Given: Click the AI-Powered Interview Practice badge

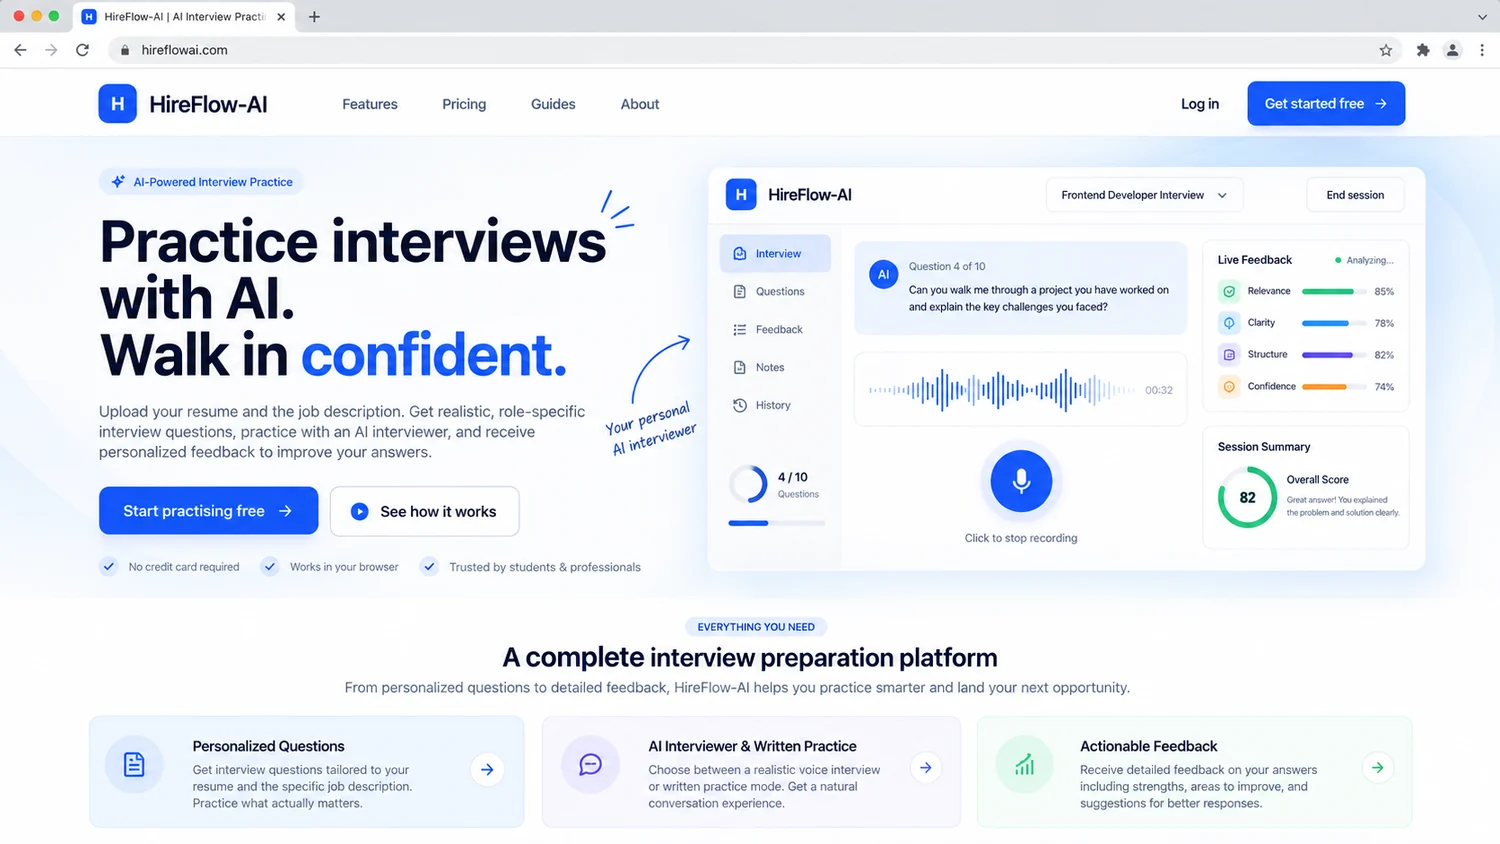Looking at the screenshot, I should click(x=201, y=182).
